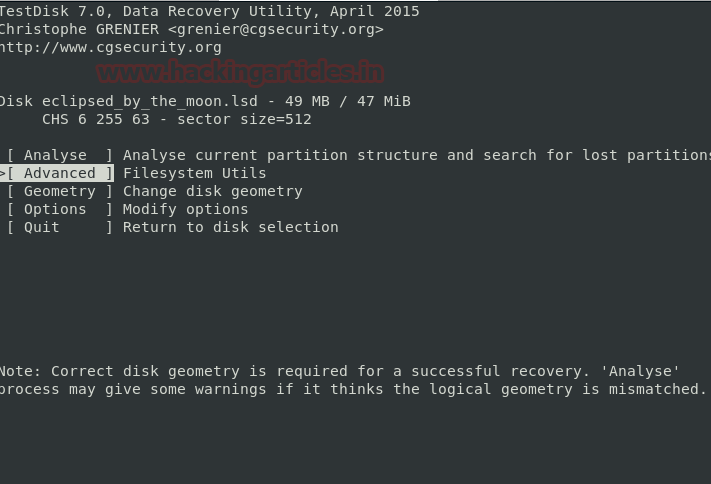This screenshot has height=484, width=711.
Task: Click the 'Return to disk selection' text
Action: click(230, 227)
